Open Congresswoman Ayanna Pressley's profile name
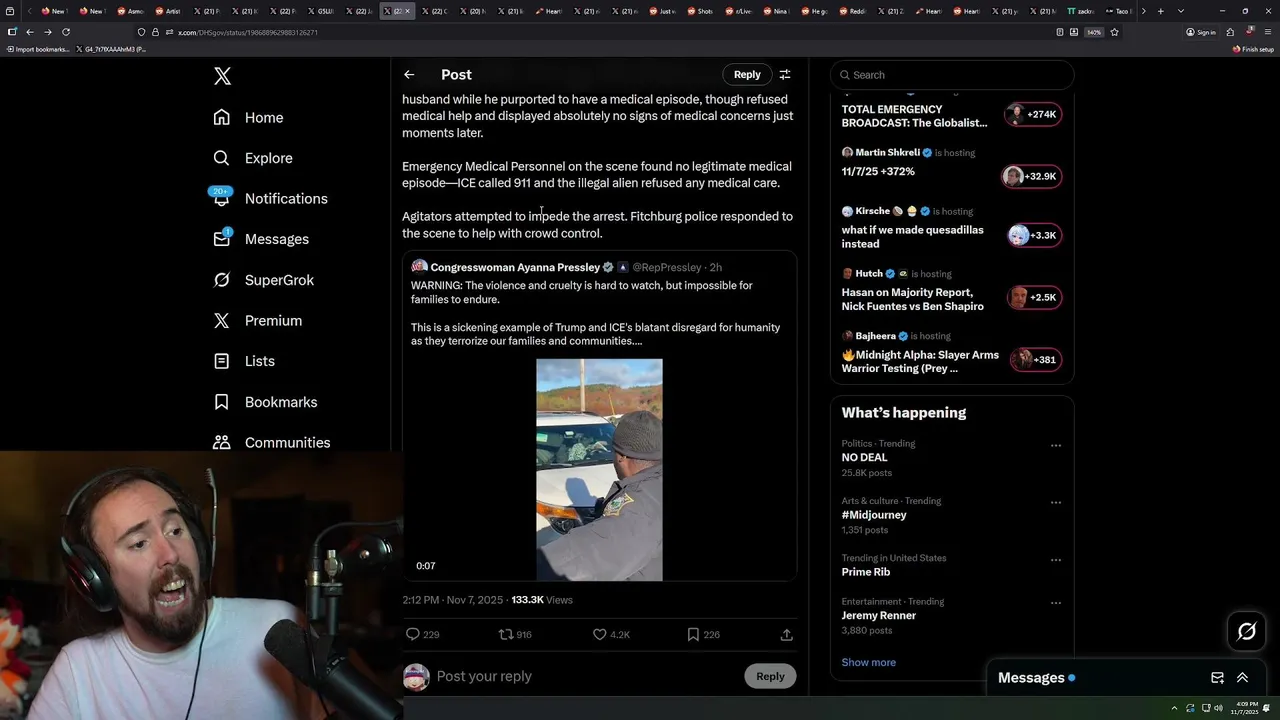This screenshot has height=720, width=1280. pos(515,267)
